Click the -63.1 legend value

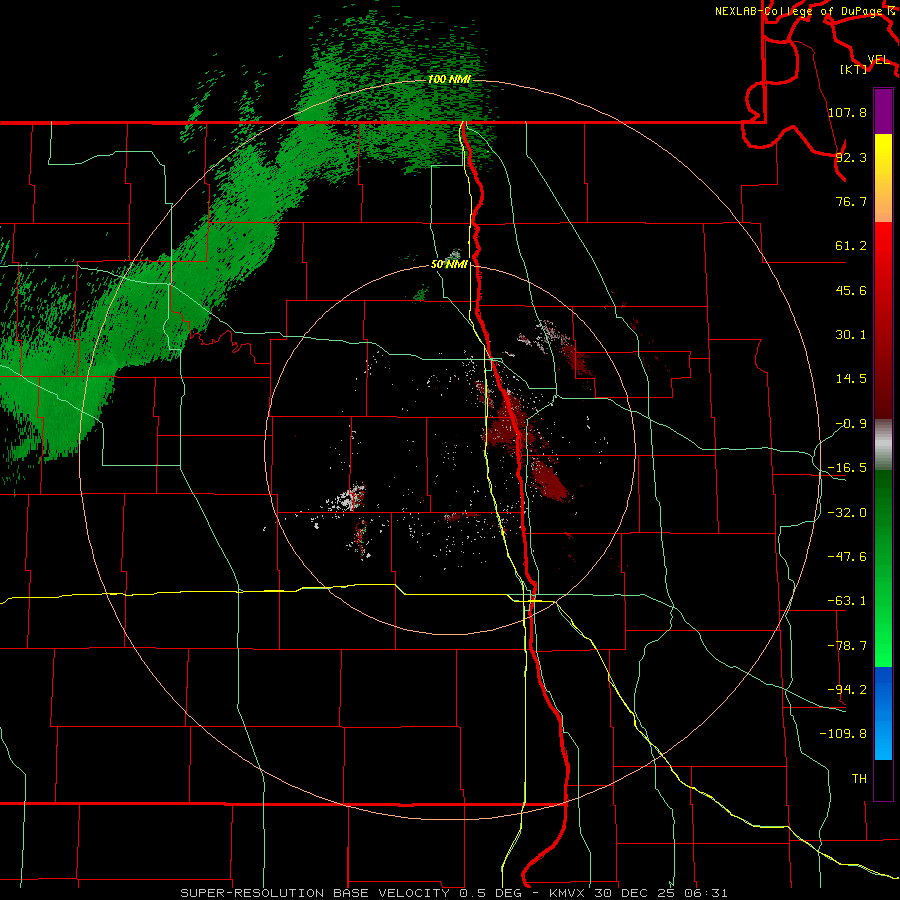847,601
